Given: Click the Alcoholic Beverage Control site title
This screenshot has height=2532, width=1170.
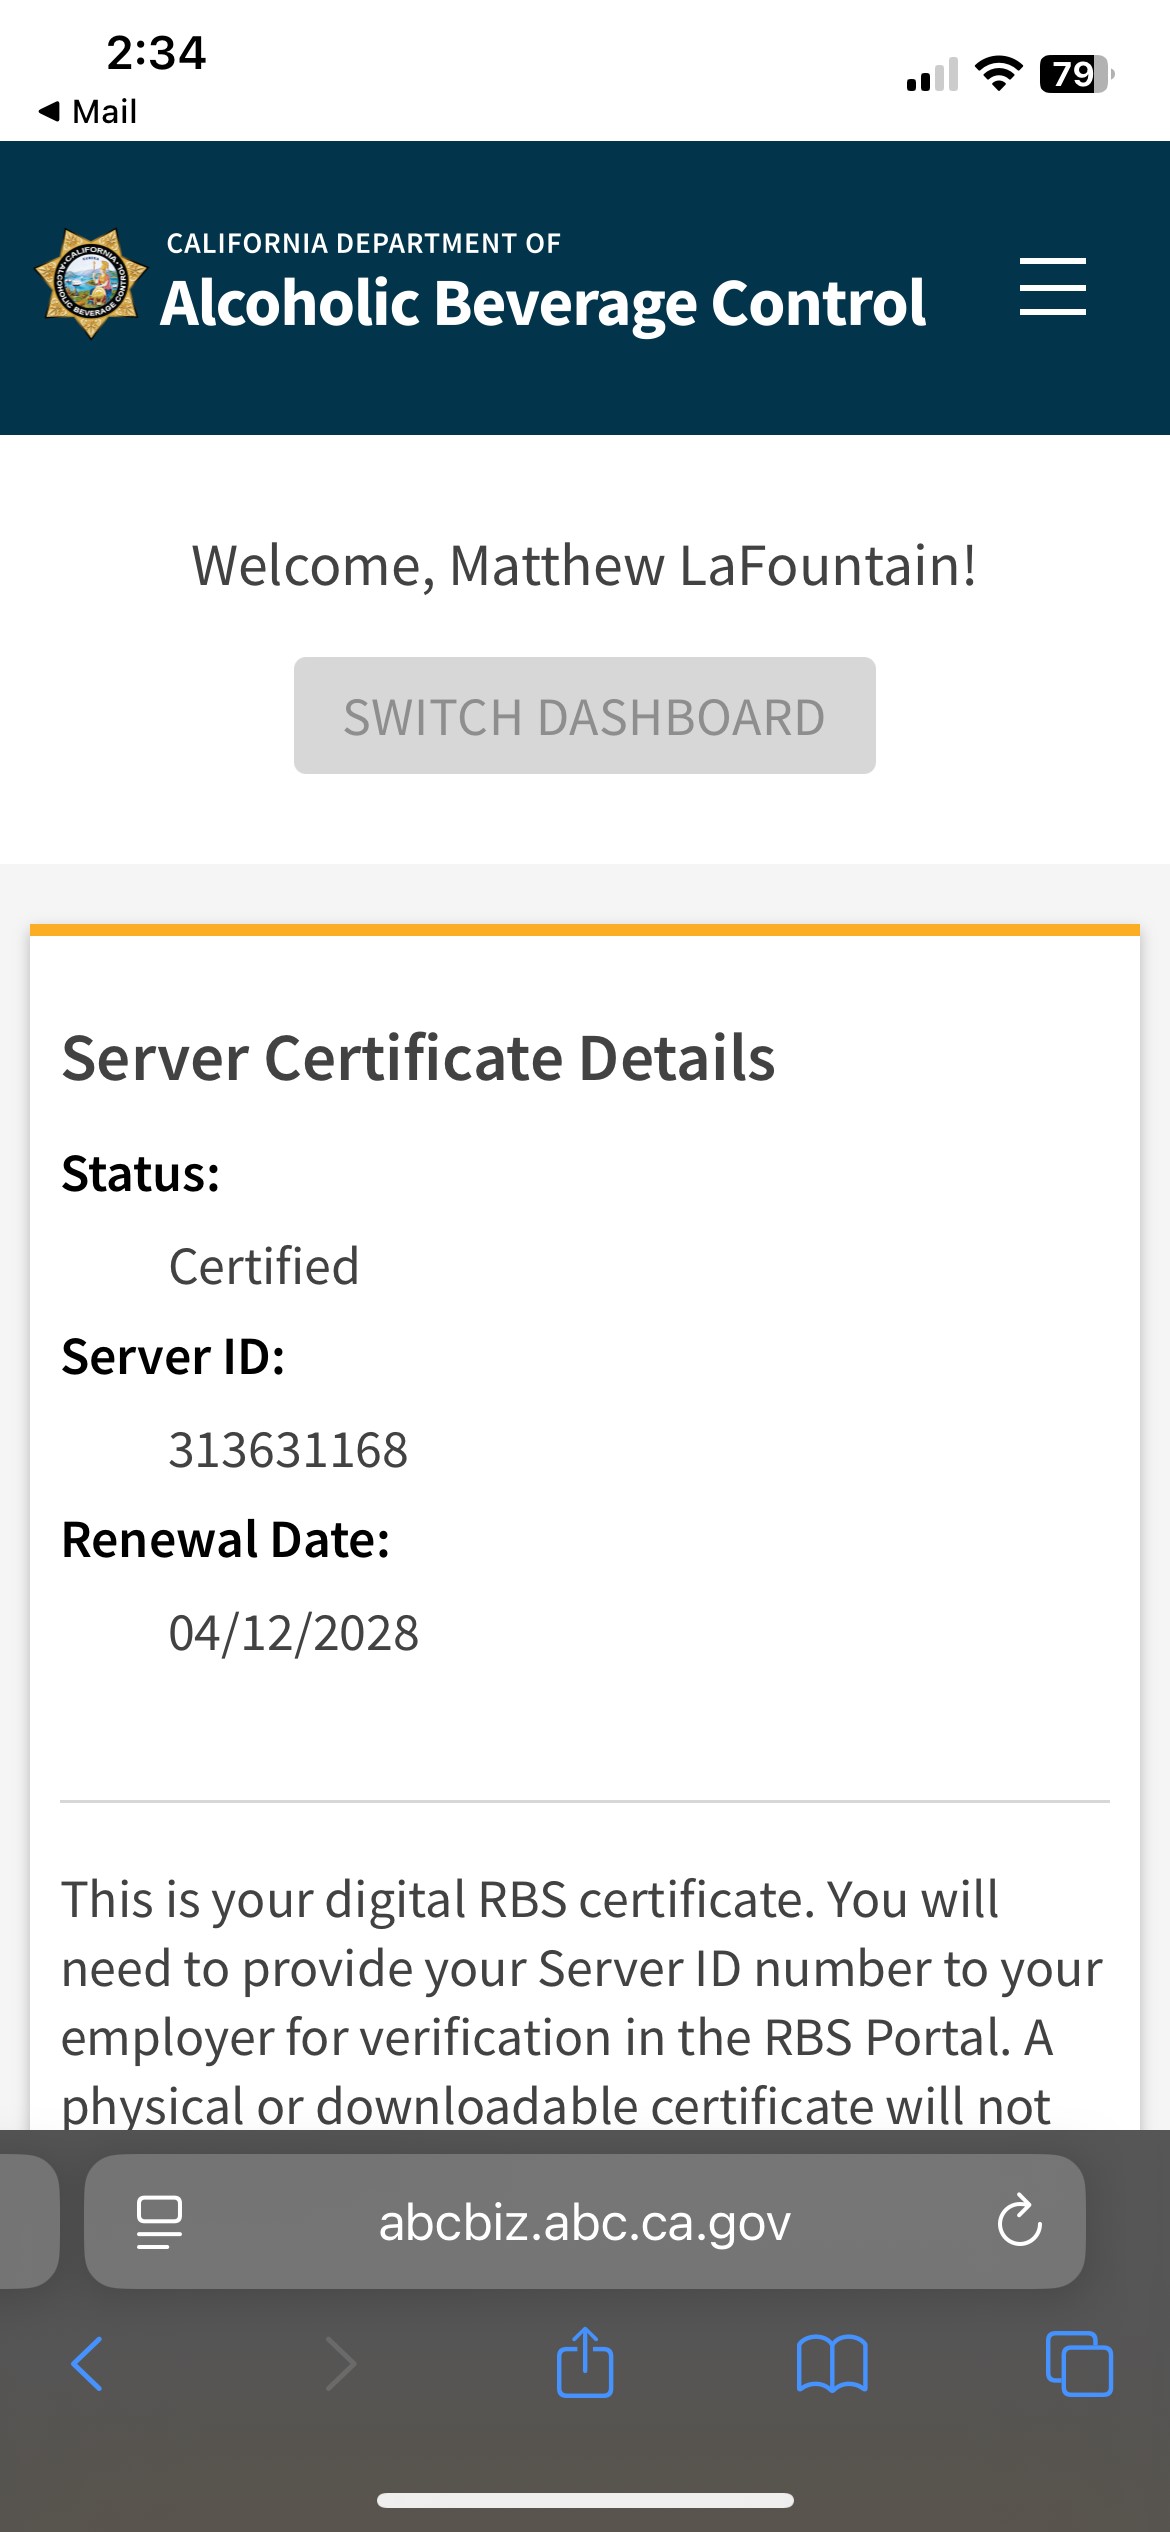Looking at the screenshot, I should coord(543,302).
